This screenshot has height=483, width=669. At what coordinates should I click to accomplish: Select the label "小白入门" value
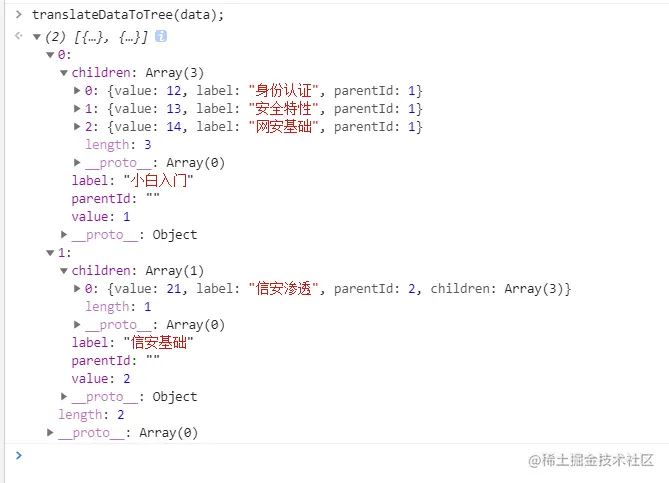click(158, 180)
